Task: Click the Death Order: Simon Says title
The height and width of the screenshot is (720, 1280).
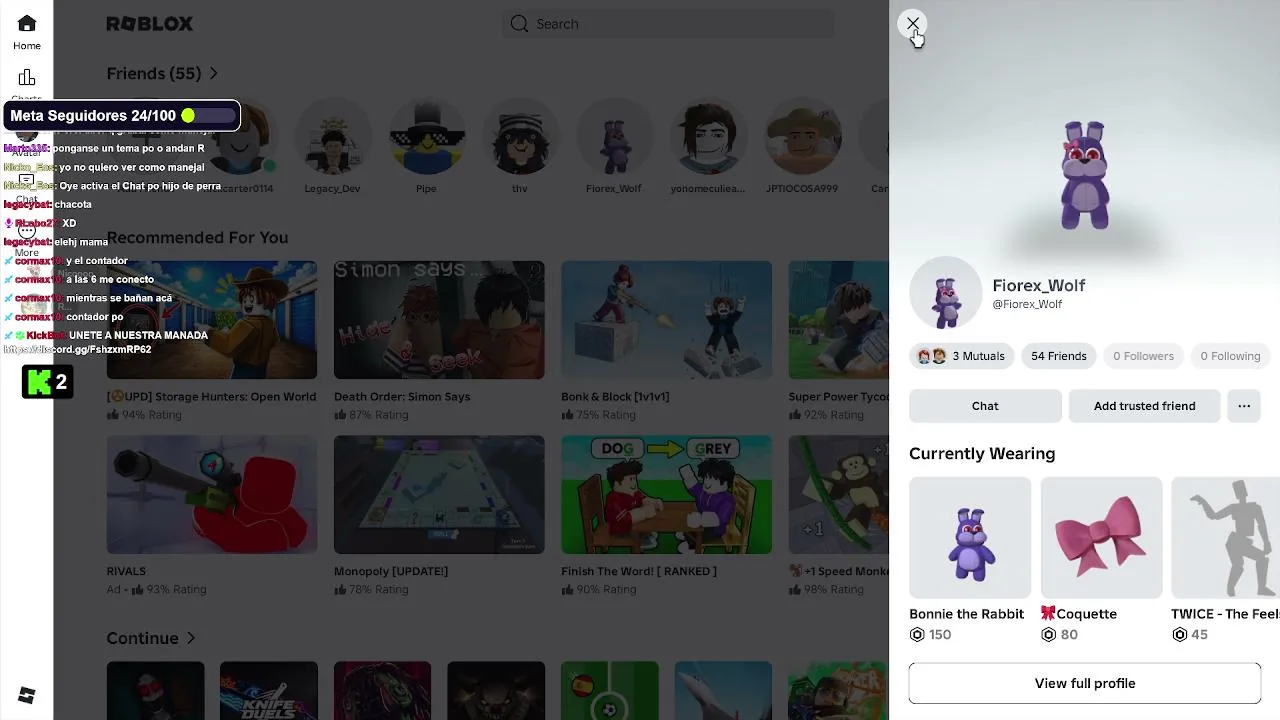Action: pyautogui.click(x=402, y=397)
